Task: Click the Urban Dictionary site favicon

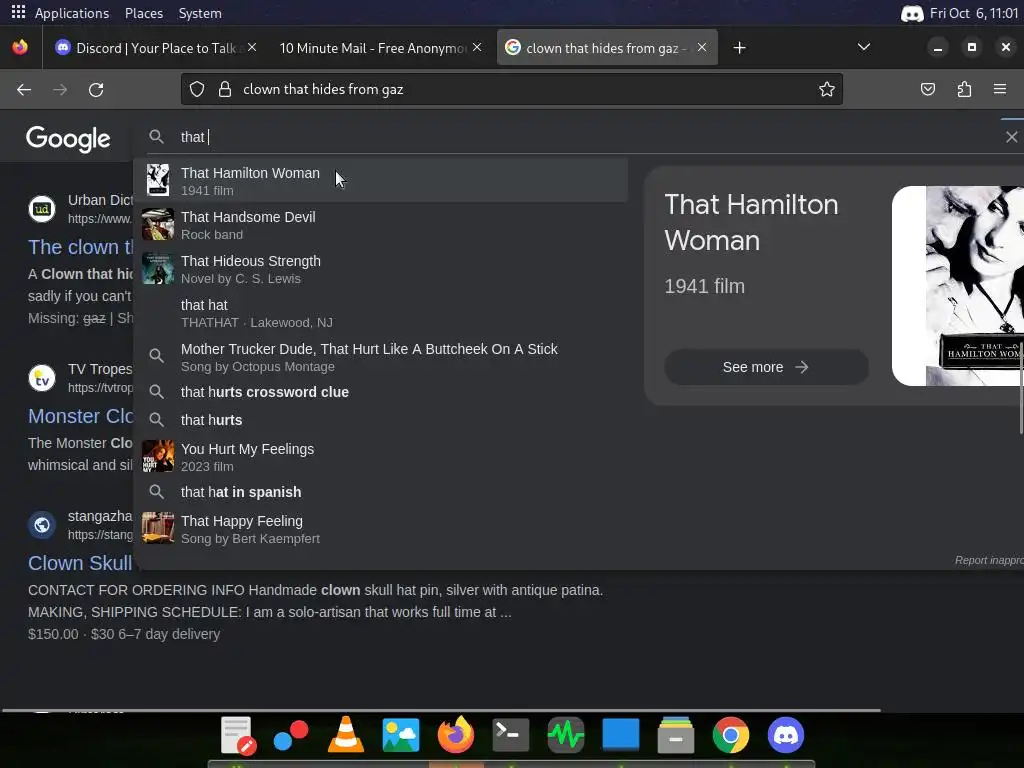Action: [x=42, y=209]
